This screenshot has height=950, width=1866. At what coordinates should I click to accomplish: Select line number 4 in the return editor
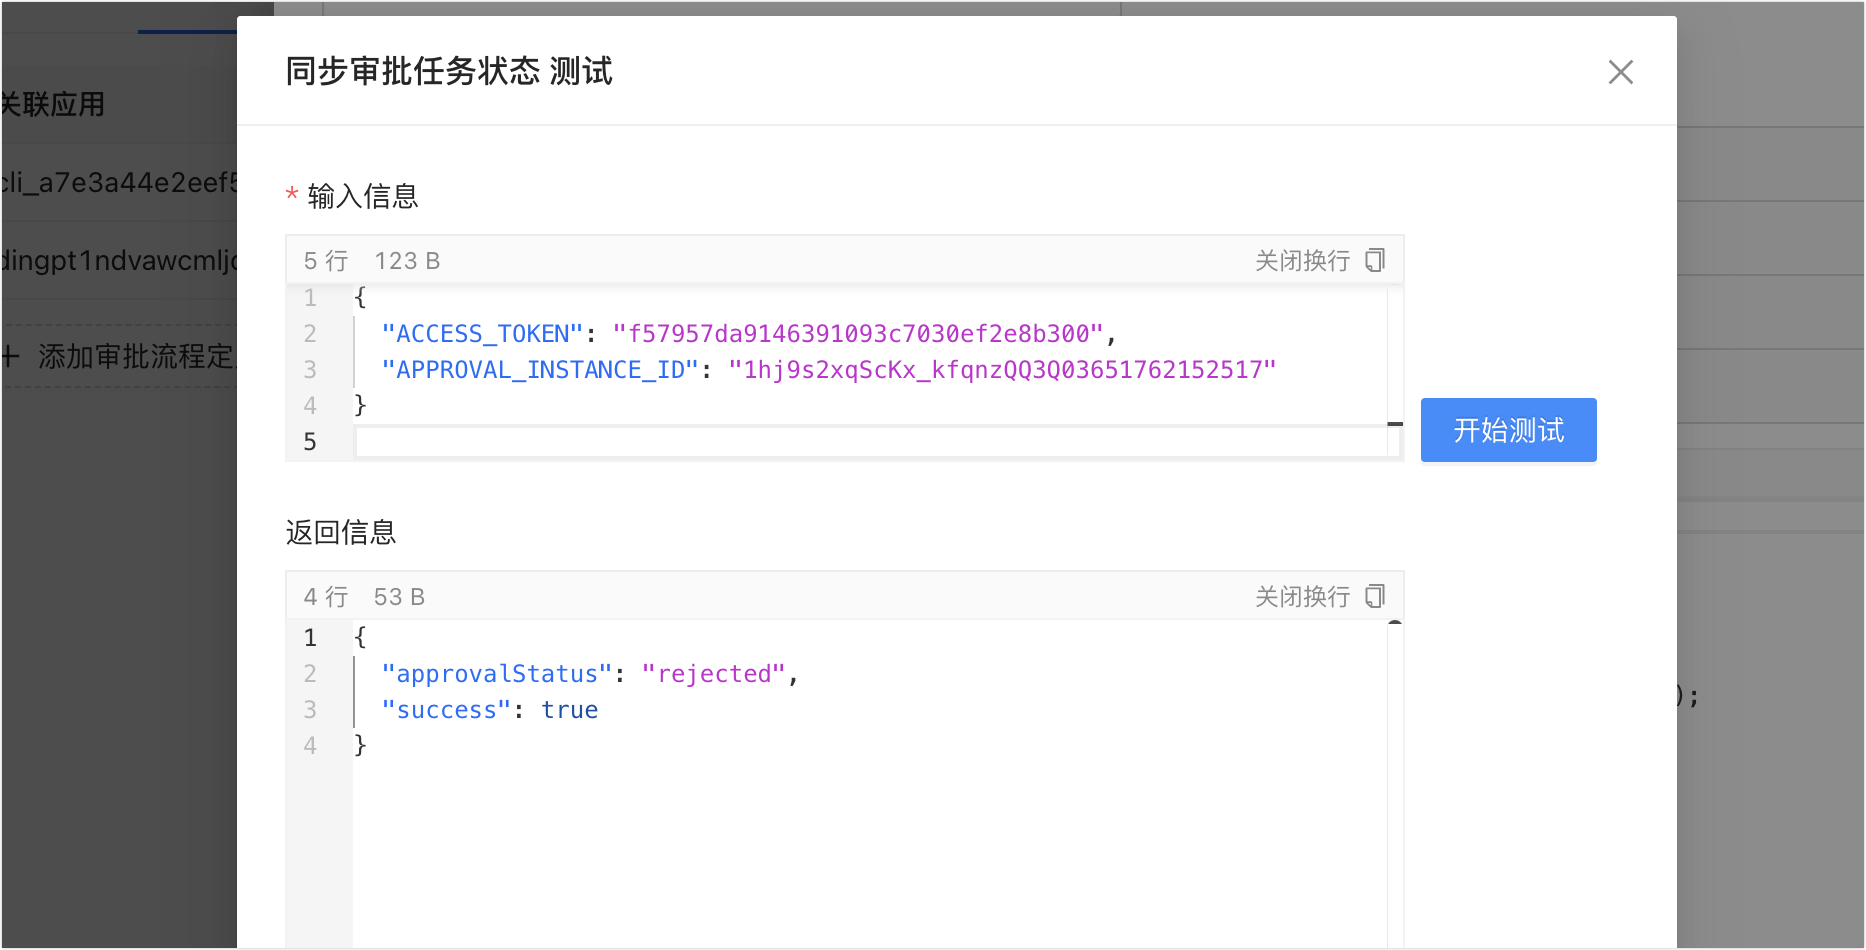(x=310, y=746)
